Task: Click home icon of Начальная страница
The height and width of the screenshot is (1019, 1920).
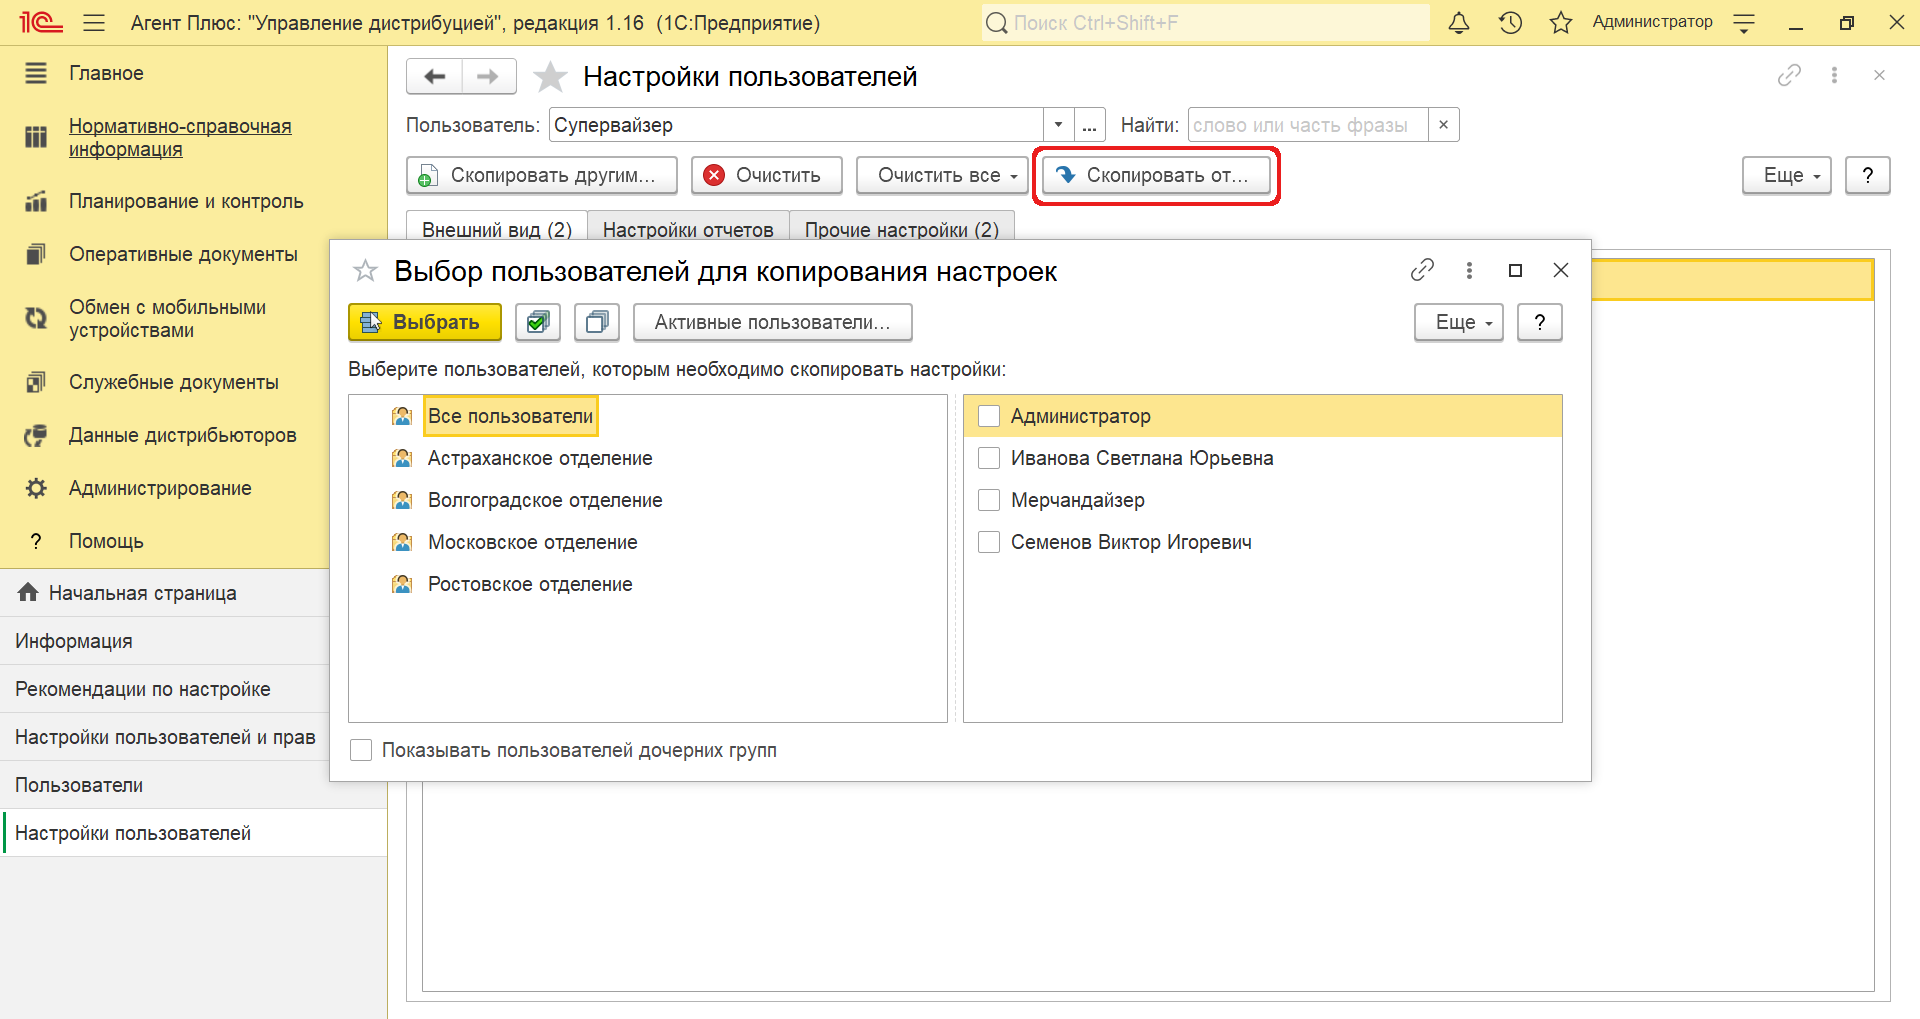Action: coord(28,593)
